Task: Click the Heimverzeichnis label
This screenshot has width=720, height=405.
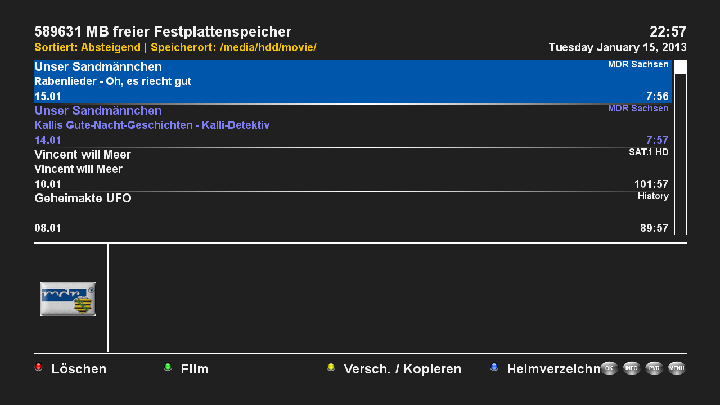Action: [x=552, y=369]
